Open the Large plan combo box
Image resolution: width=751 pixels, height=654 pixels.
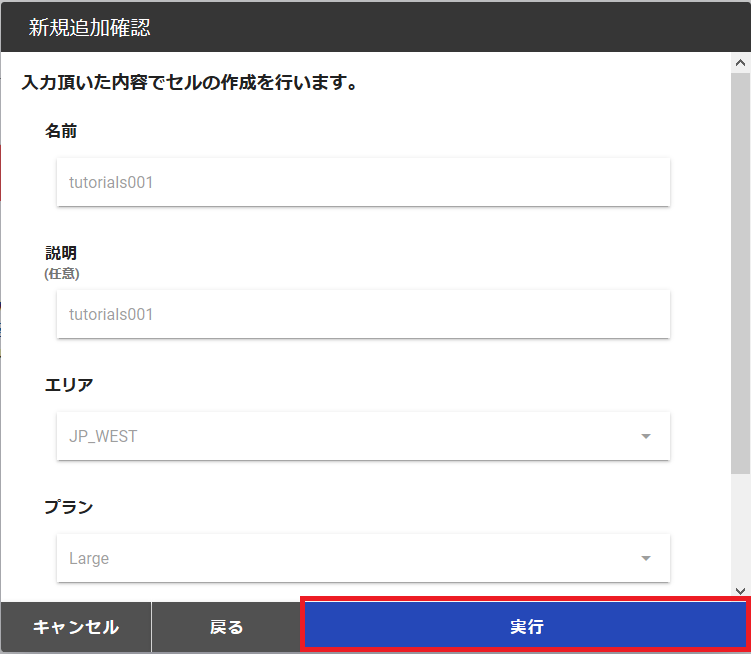363,558
